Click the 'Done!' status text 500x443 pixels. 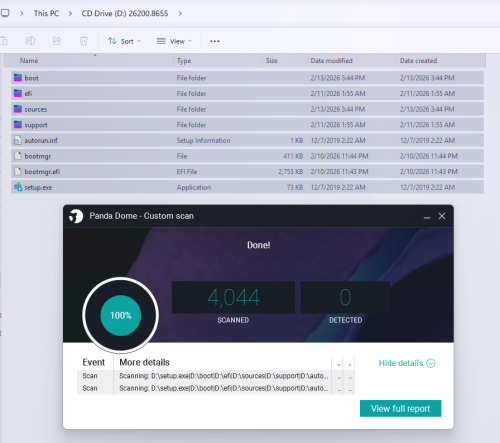click(258, 245)
